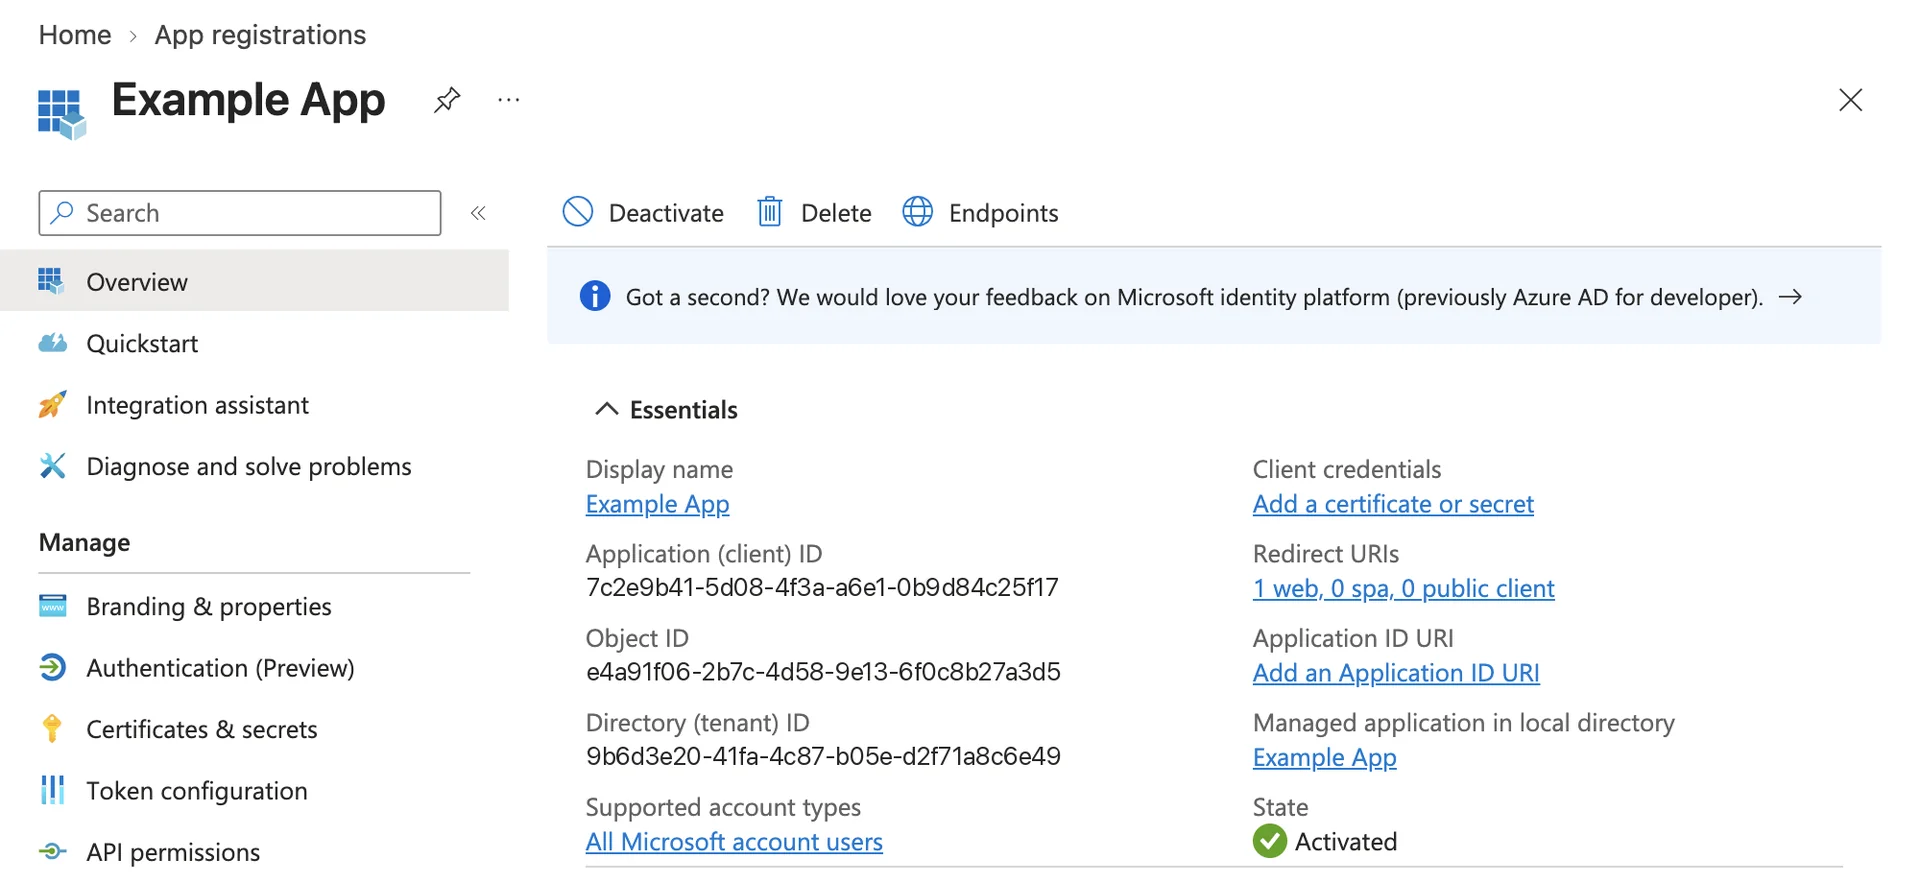
Task: Click the Authentication (Preview) arrow icon
Action: click(52, 667)
